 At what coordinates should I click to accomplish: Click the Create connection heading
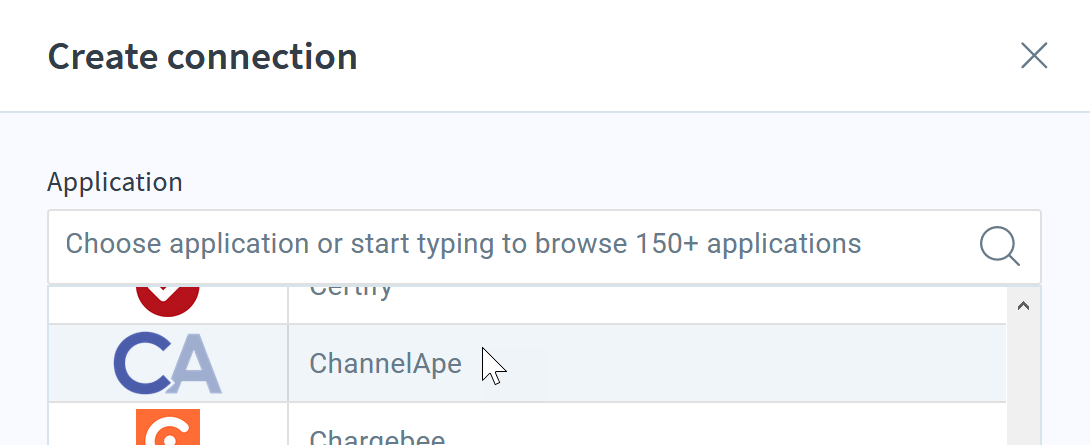pos(202,56)
